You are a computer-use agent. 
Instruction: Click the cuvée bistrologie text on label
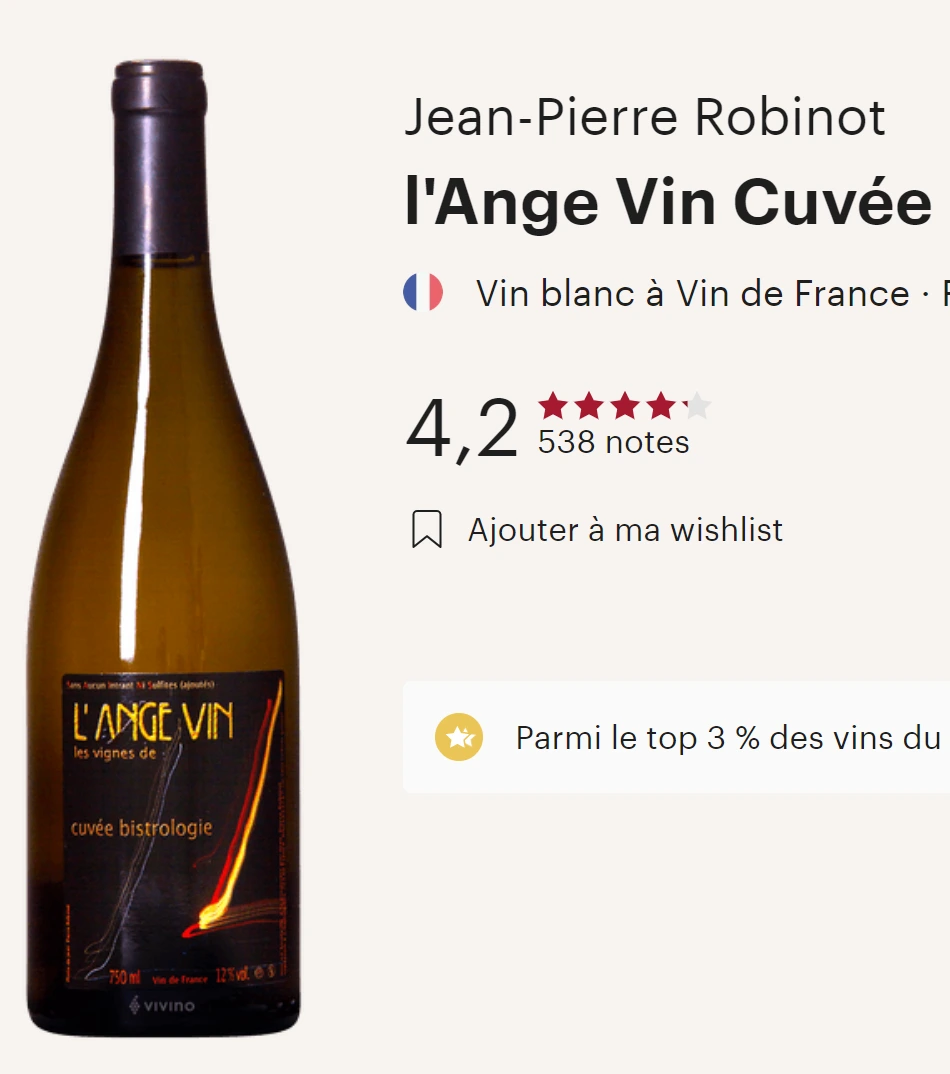141,828
